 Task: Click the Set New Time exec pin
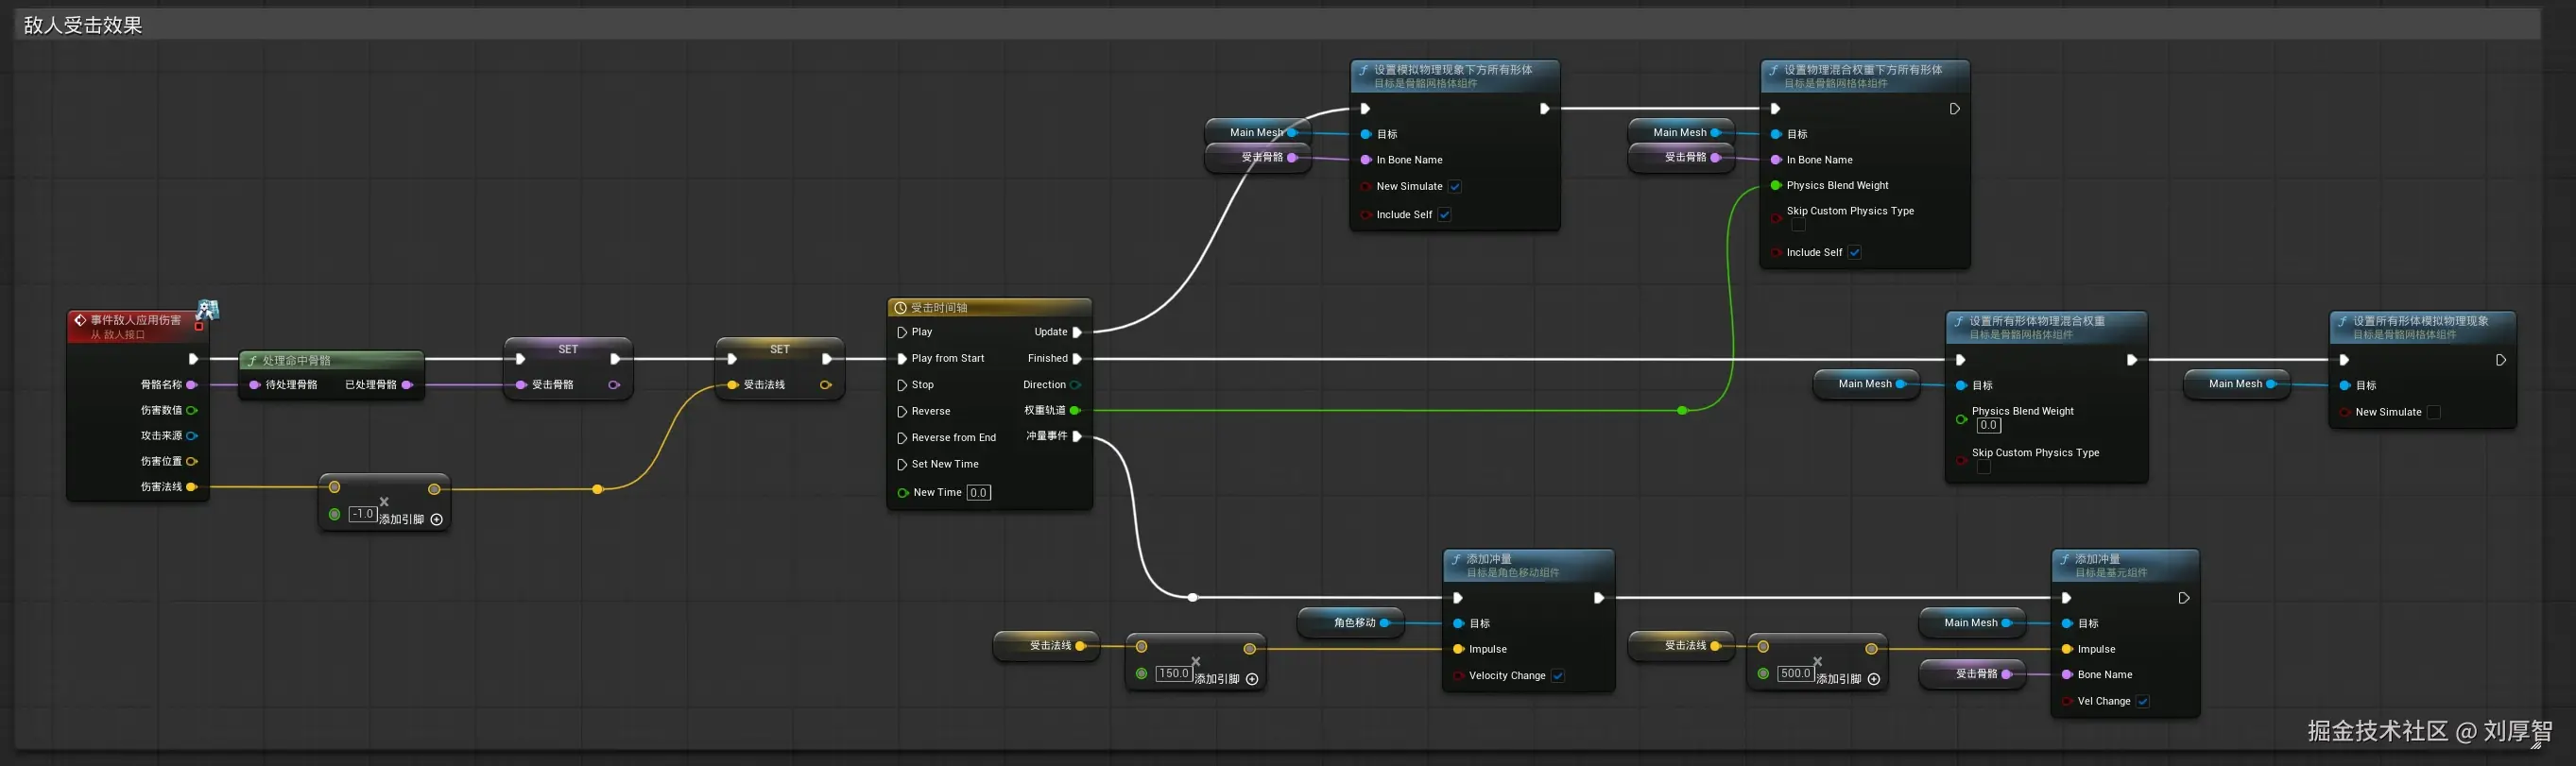pos(902,465)
